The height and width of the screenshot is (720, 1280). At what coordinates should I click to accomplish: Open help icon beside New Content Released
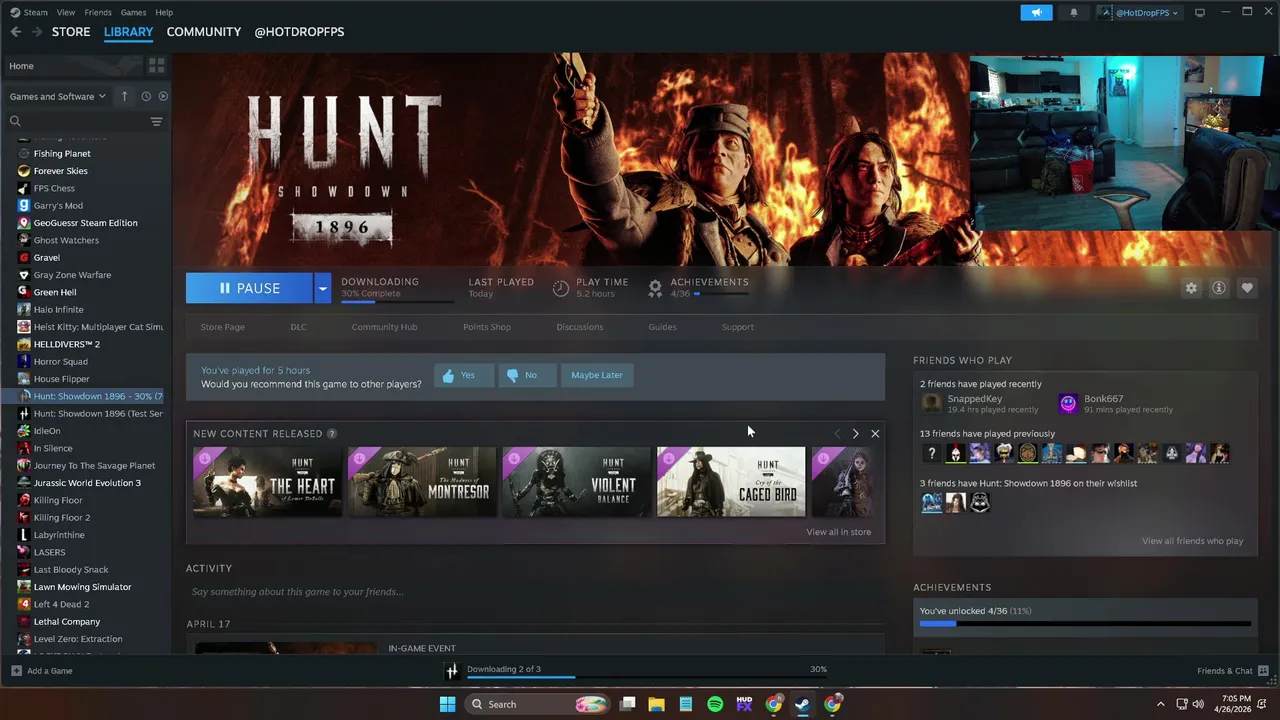click(x=332, y=434)
